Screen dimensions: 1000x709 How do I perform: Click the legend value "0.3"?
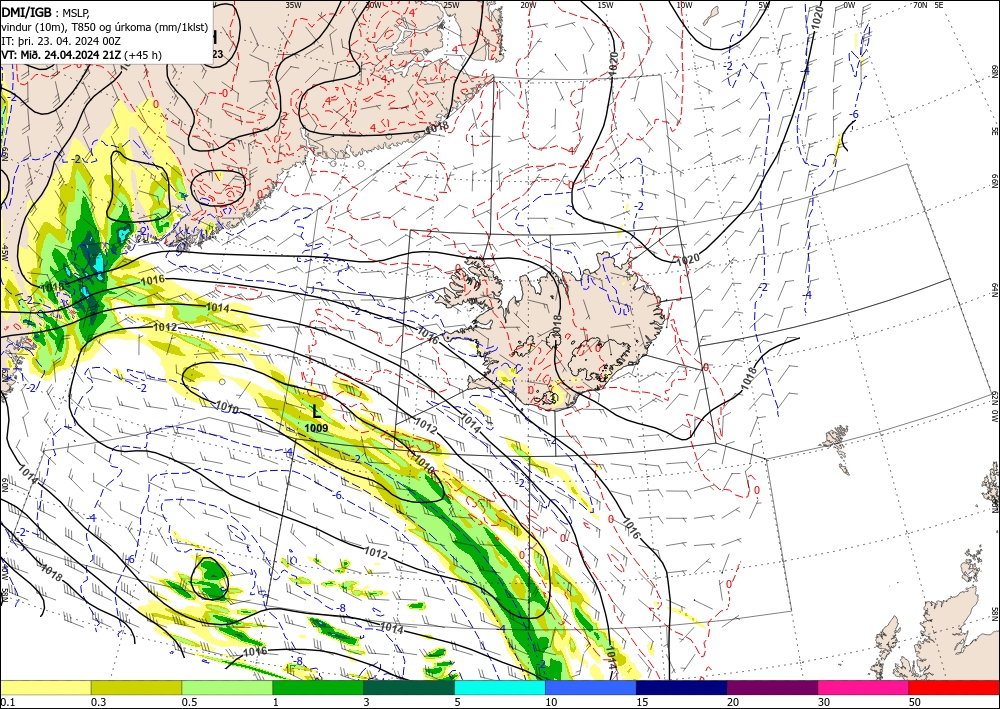coord(98,702)
